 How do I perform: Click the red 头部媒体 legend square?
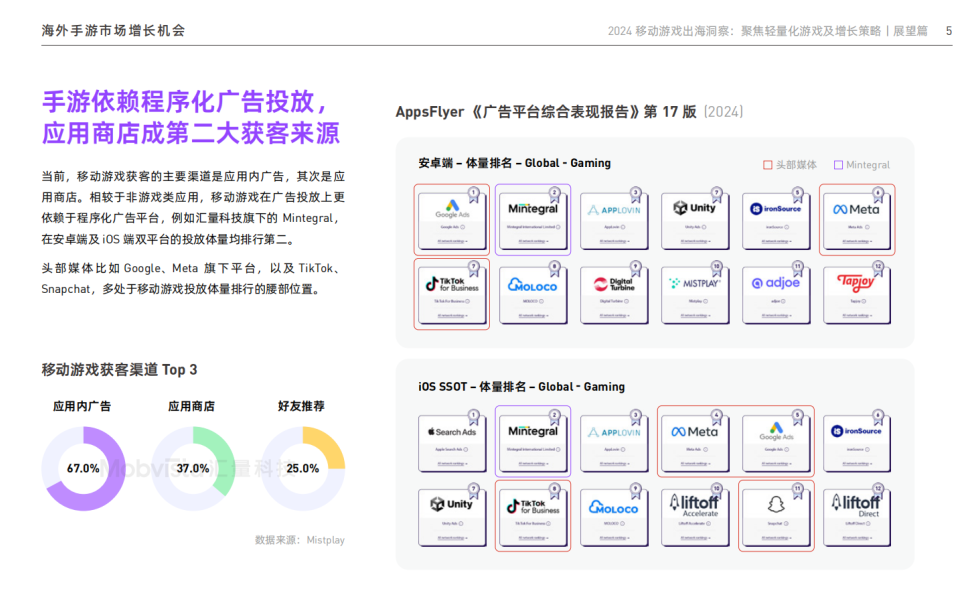(x=768, y=165)
